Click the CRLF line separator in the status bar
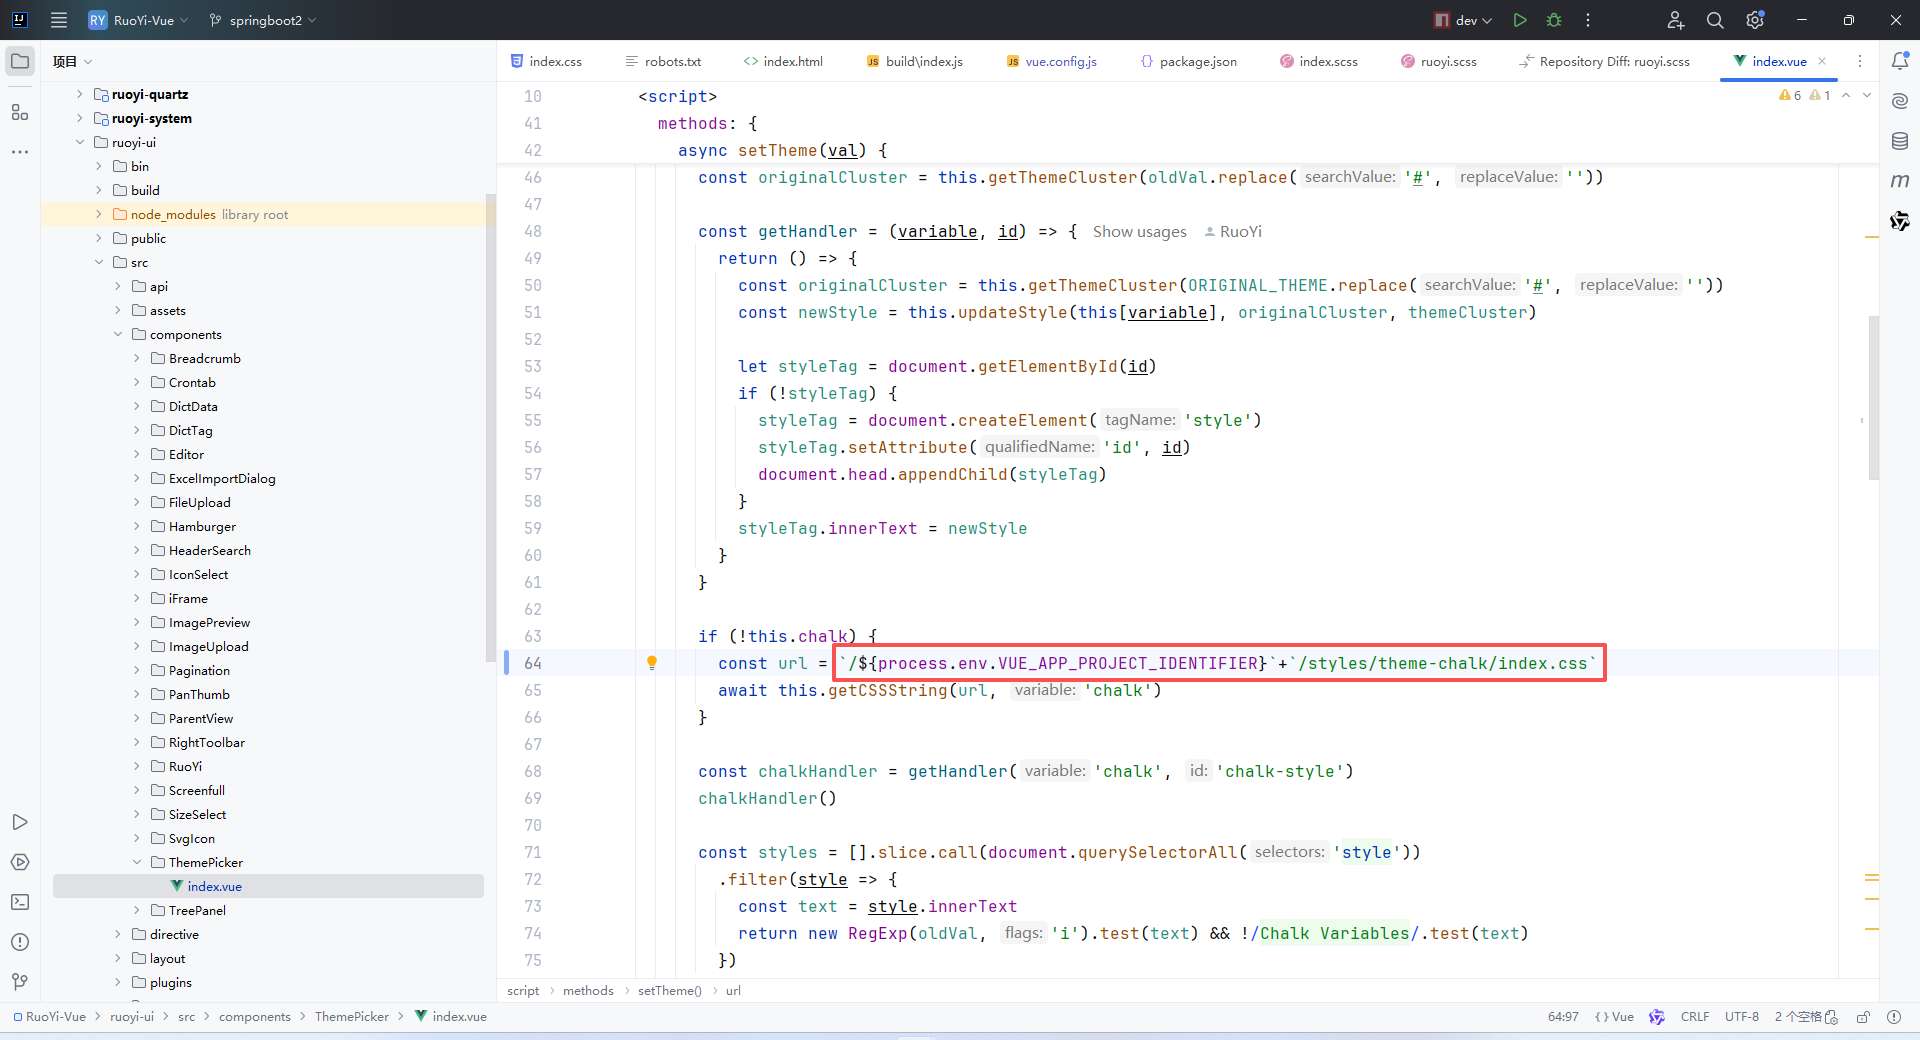 click(1694, 1017)
